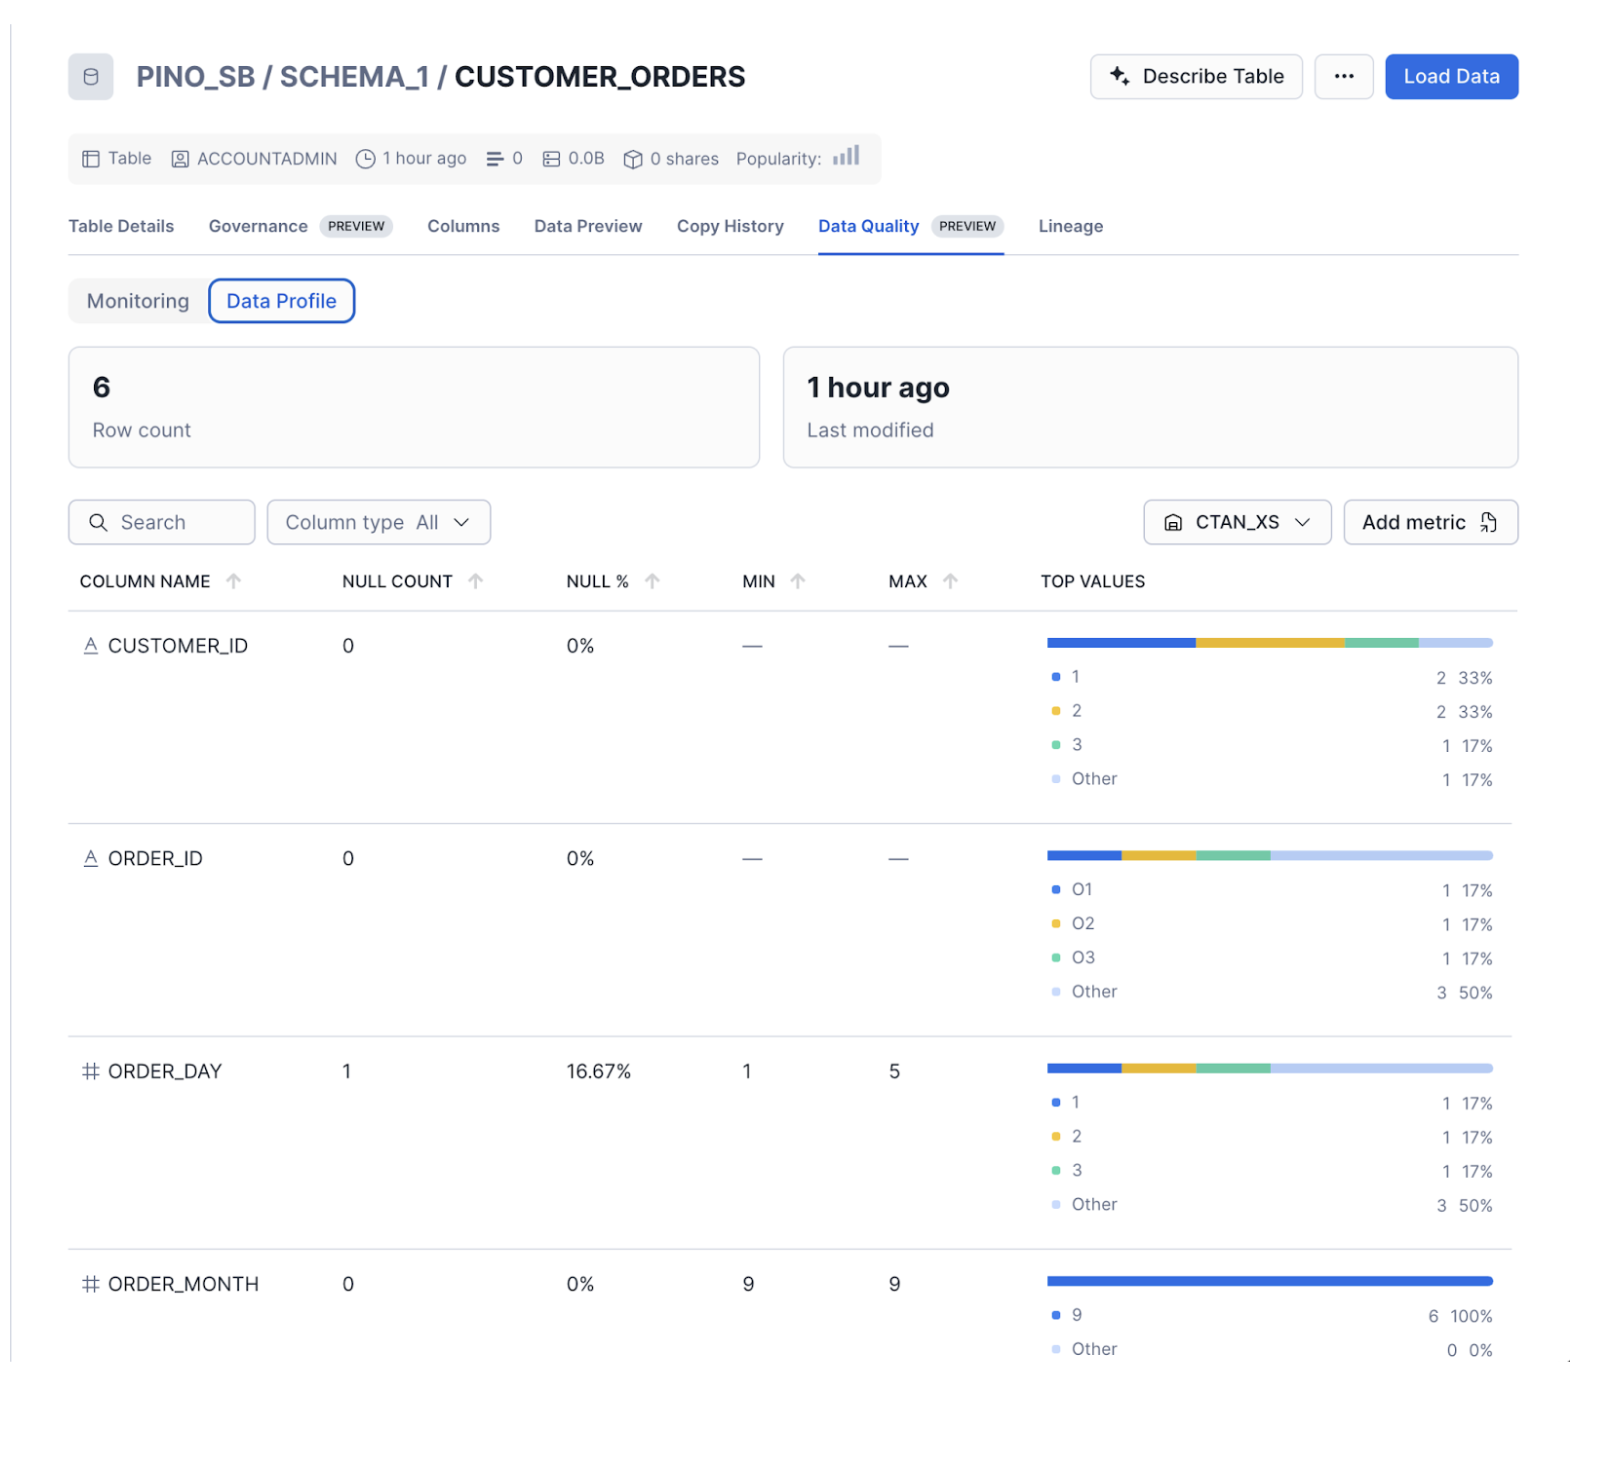Click the Describe Table button
Screen dimensions: 1624x1474
click(x=1195, y=77)
